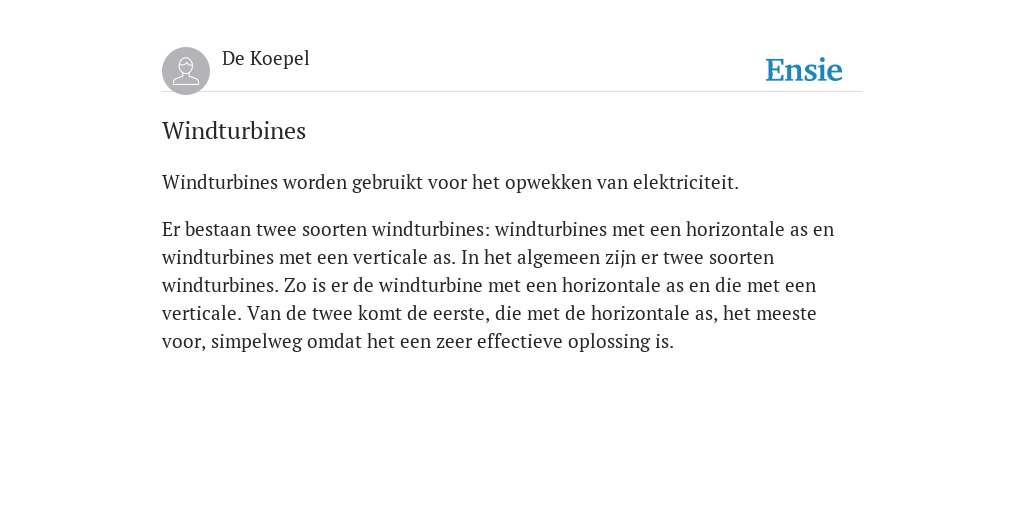Screen dimensions: 1024x512
Task: Click the line starting 'verticale. Van de twee'
Action: [x=489, y=314]
